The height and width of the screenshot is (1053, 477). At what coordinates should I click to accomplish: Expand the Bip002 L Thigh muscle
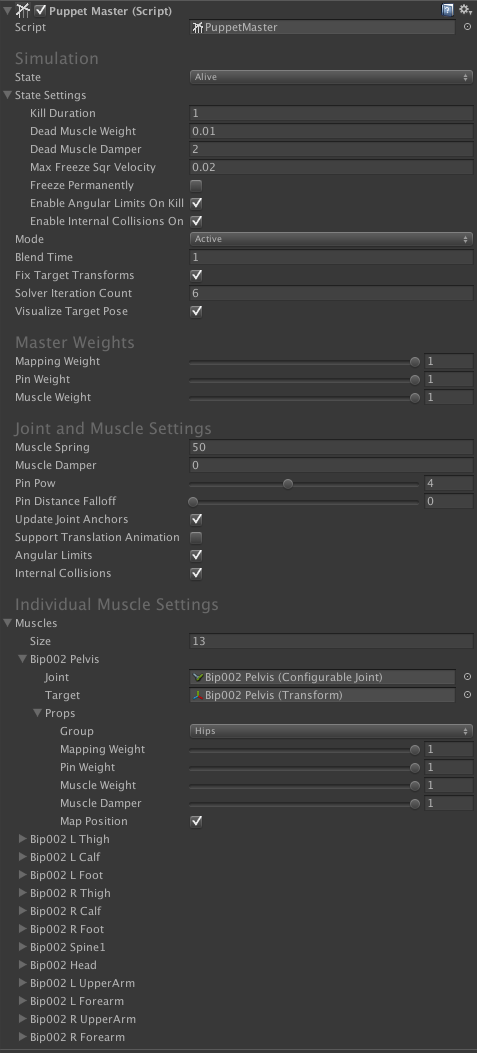23,839
